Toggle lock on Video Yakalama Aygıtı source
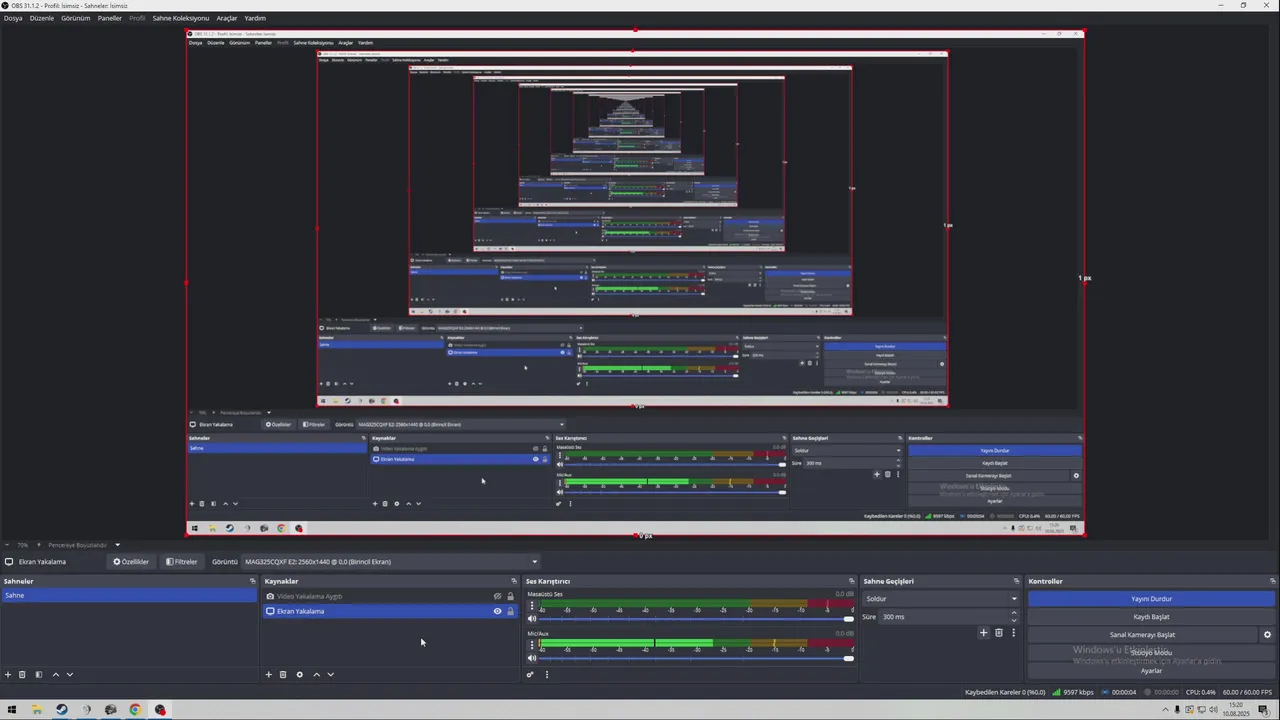This screenshot has width=1280, height=720. (x=510, y=597)
